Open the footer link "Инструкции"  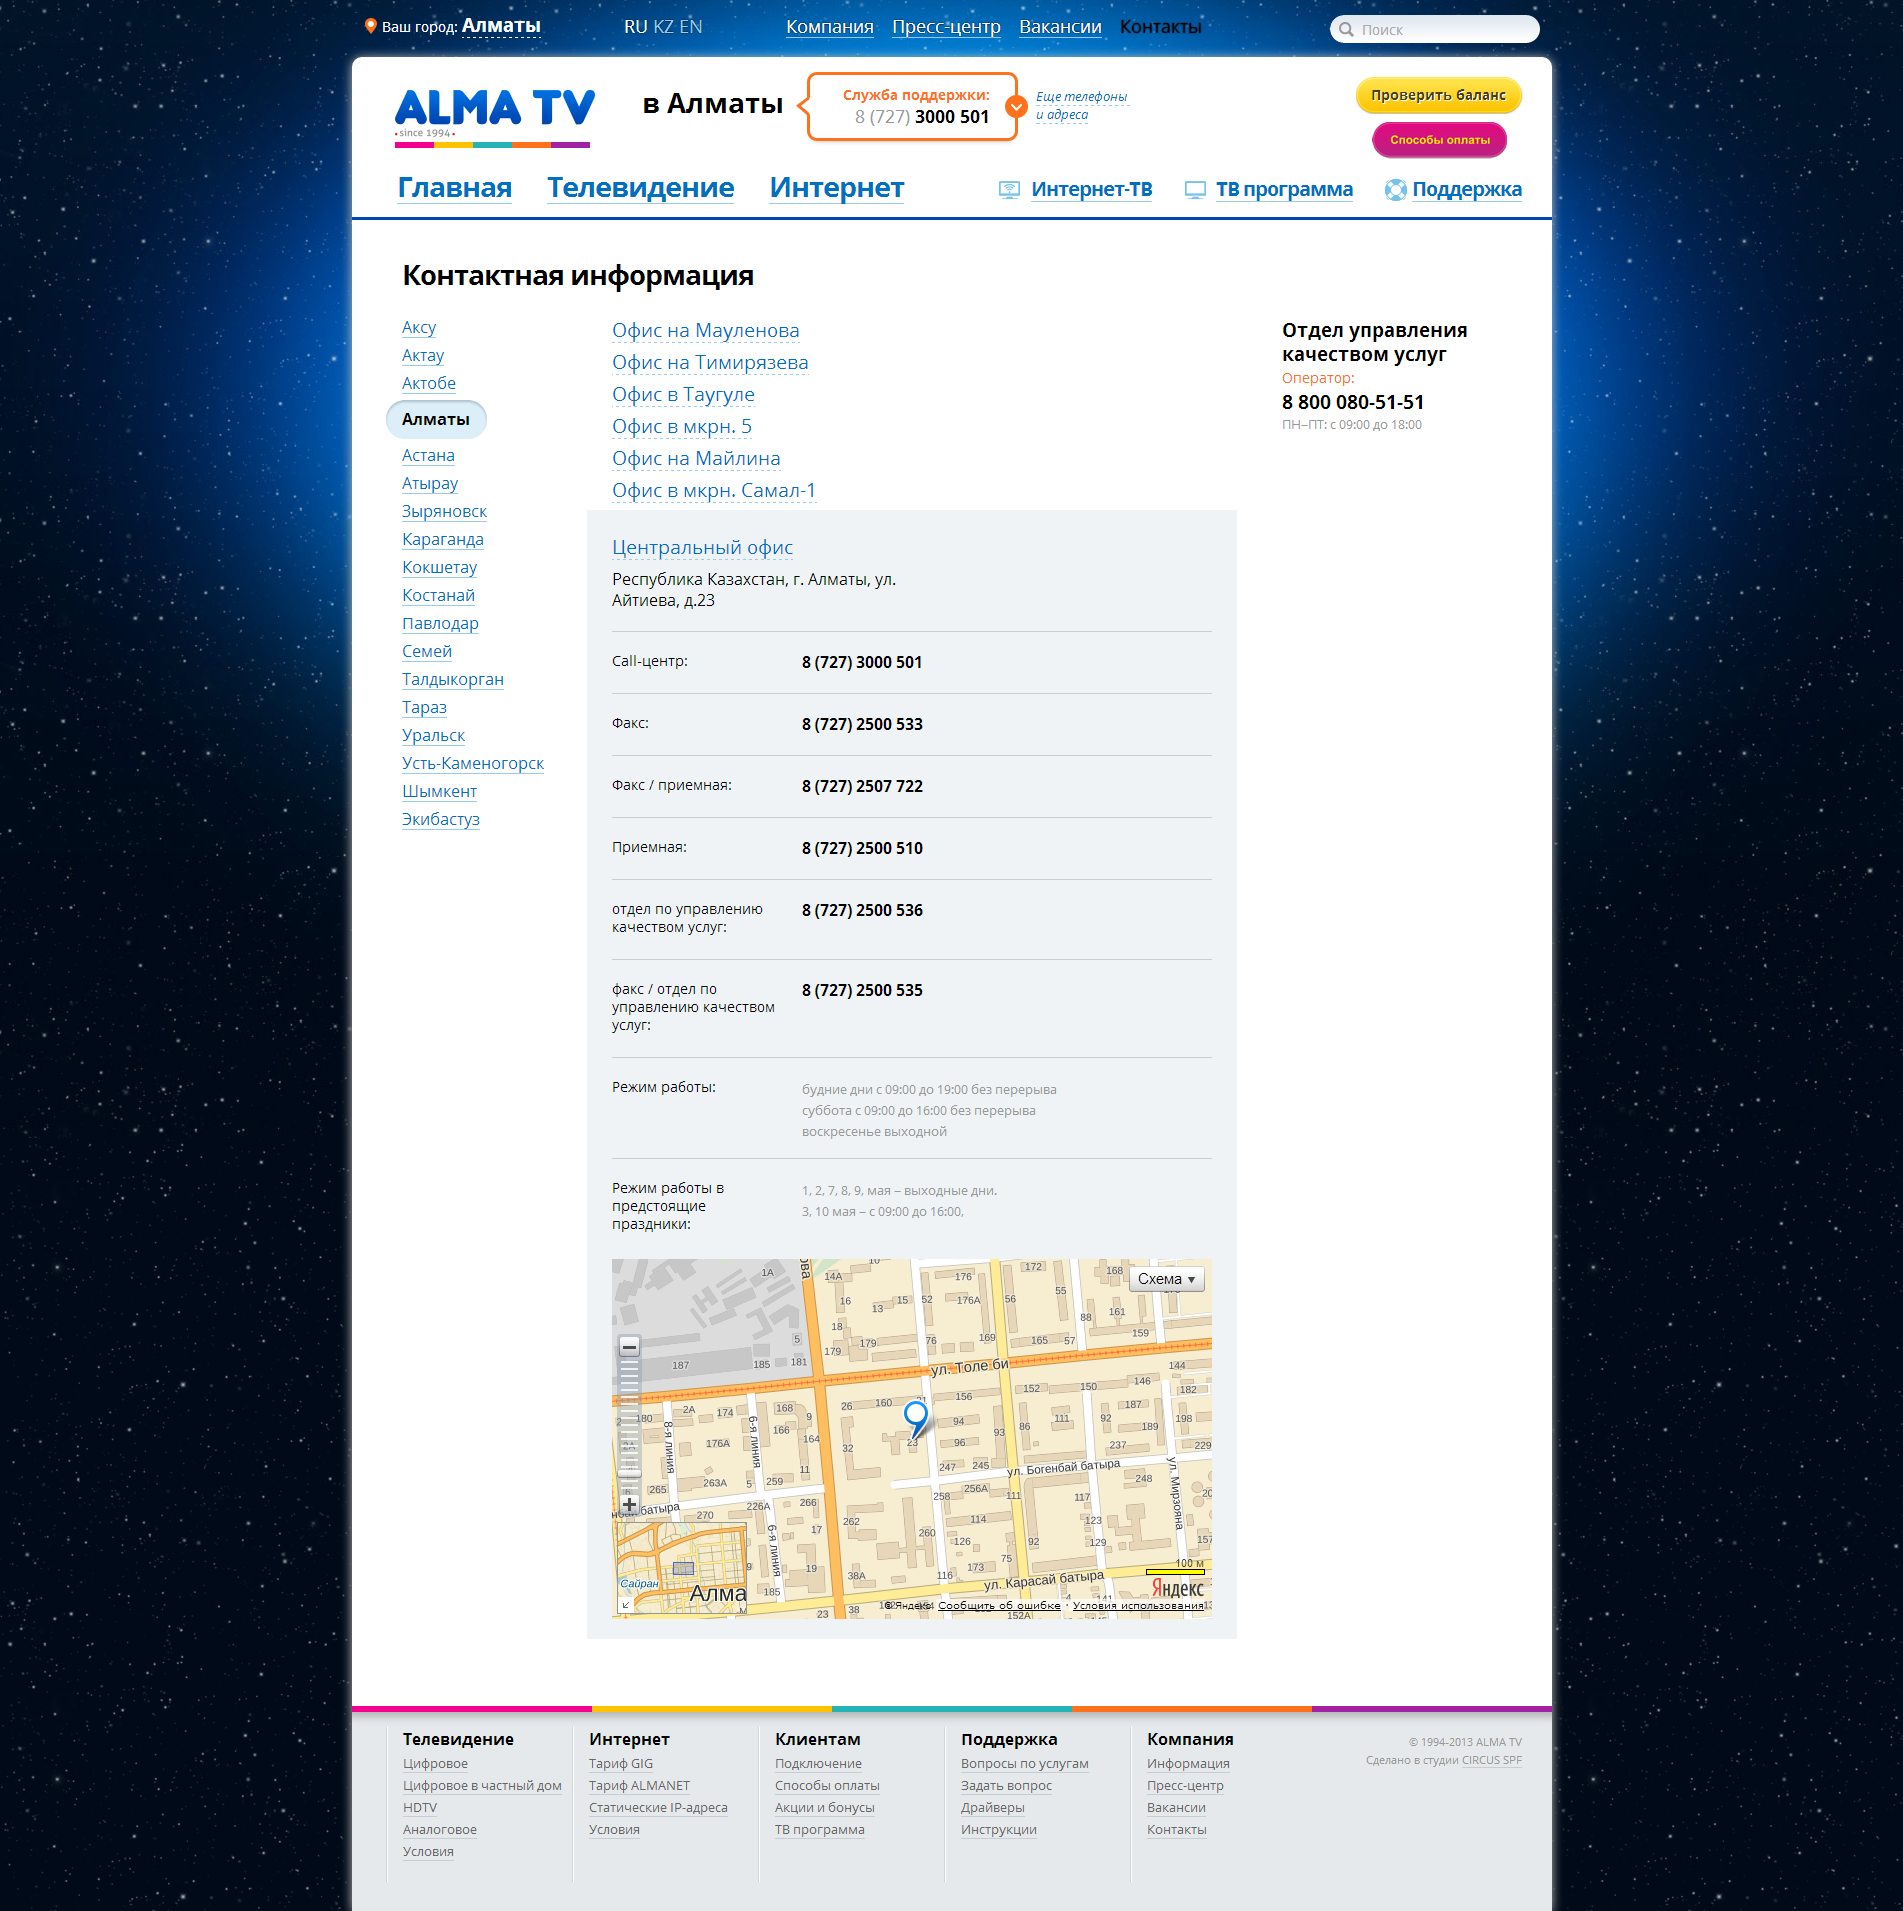pyautogui.click(x=999, y=1830)
